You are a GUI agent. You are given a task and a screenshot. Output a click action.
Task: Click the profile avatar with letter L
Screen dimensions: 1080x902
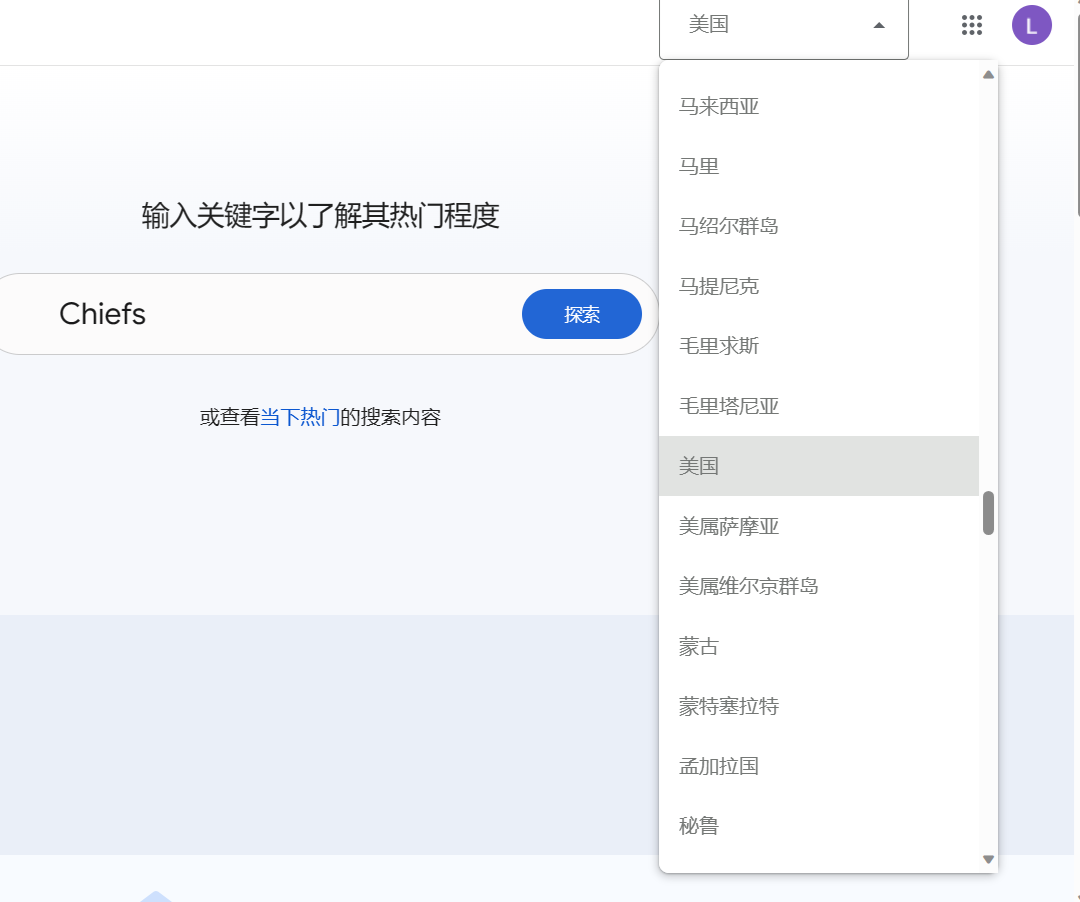(x=1031, y=26)
